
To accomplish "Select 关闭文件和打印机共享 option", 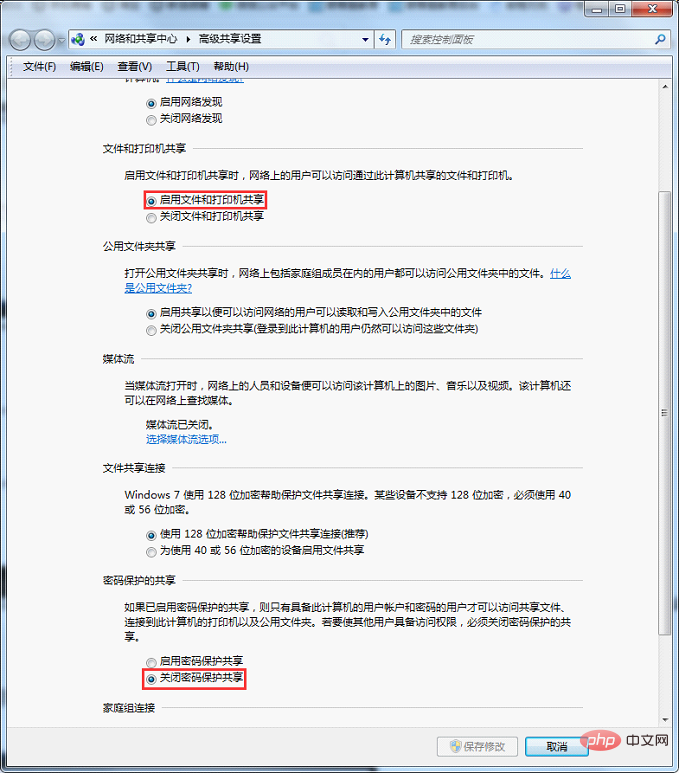I will point(151,217).
